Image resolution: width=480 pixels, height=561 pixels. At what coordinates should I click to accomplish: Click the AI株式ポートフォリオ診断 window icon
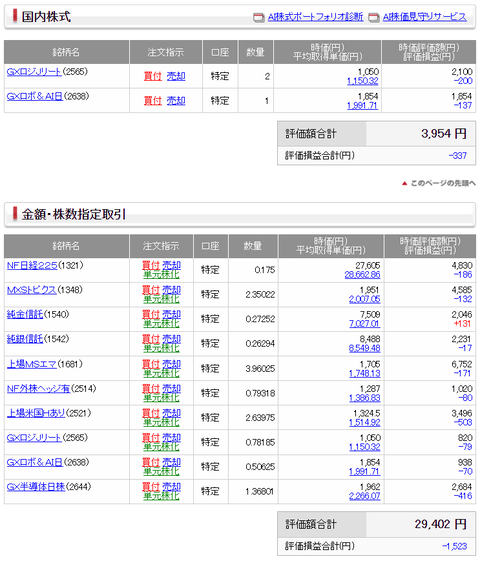click(x=259, y=17)
